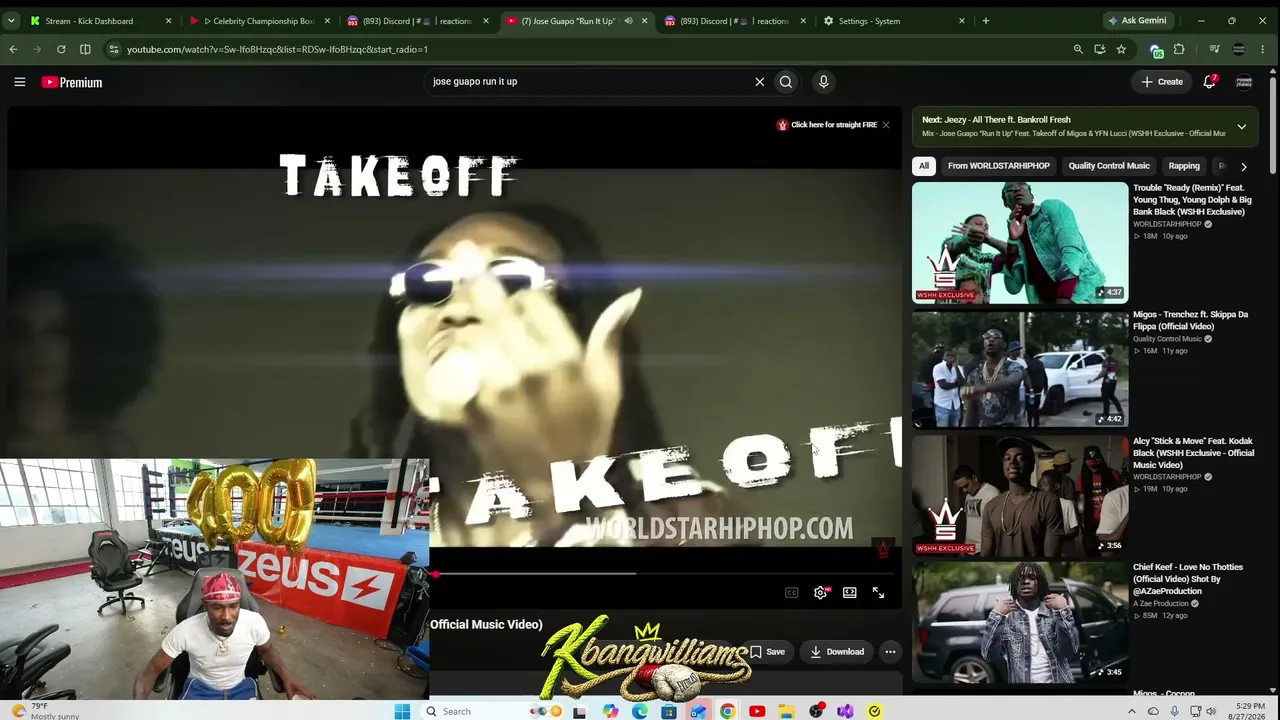Enter full screen video mode
1280x720 pixels.
(878, 593)
